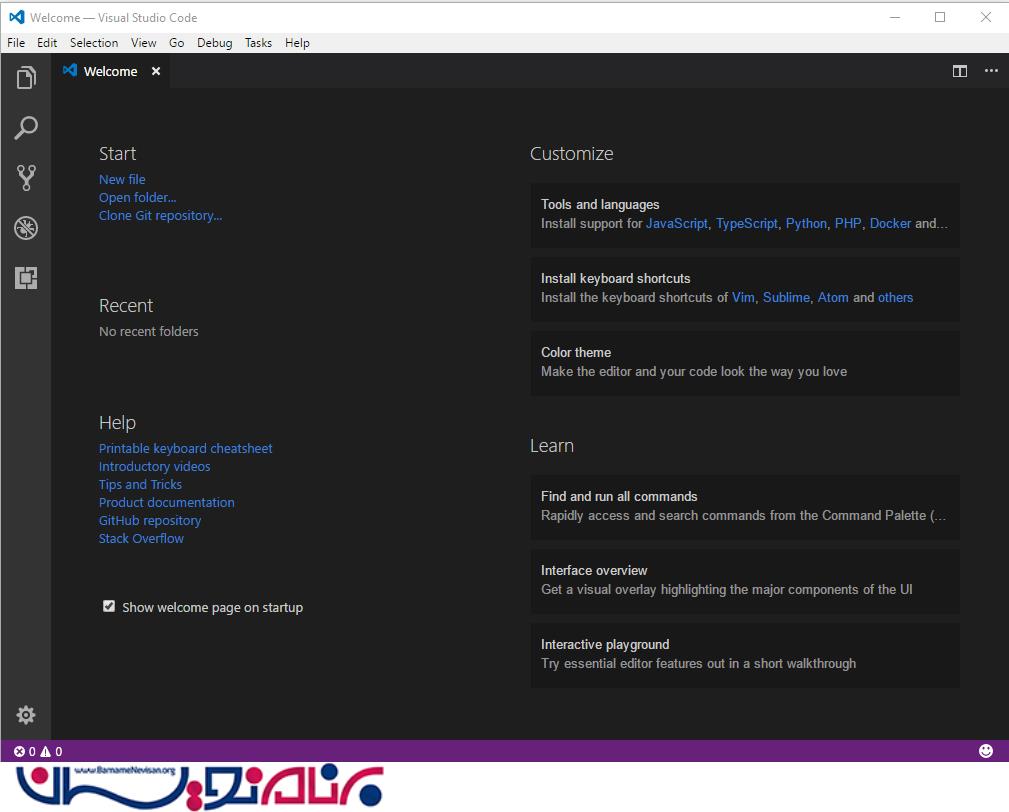
Task: Open the Explorer view in activity bar
Action: (x=26, y=78)
